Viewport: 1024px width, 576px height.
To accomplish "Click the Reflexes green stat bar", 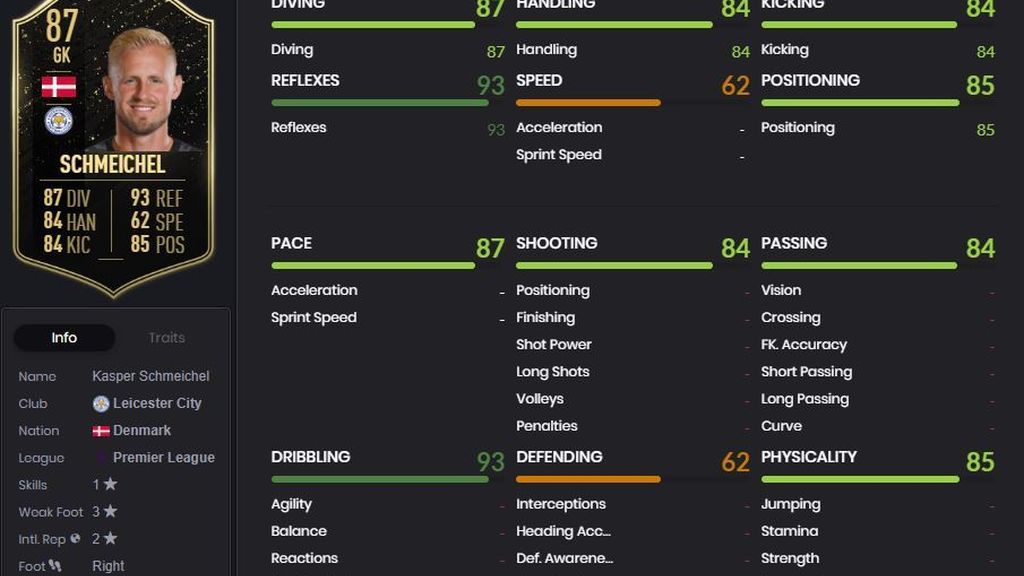I will pyautogui.click(x=379, y=103).
